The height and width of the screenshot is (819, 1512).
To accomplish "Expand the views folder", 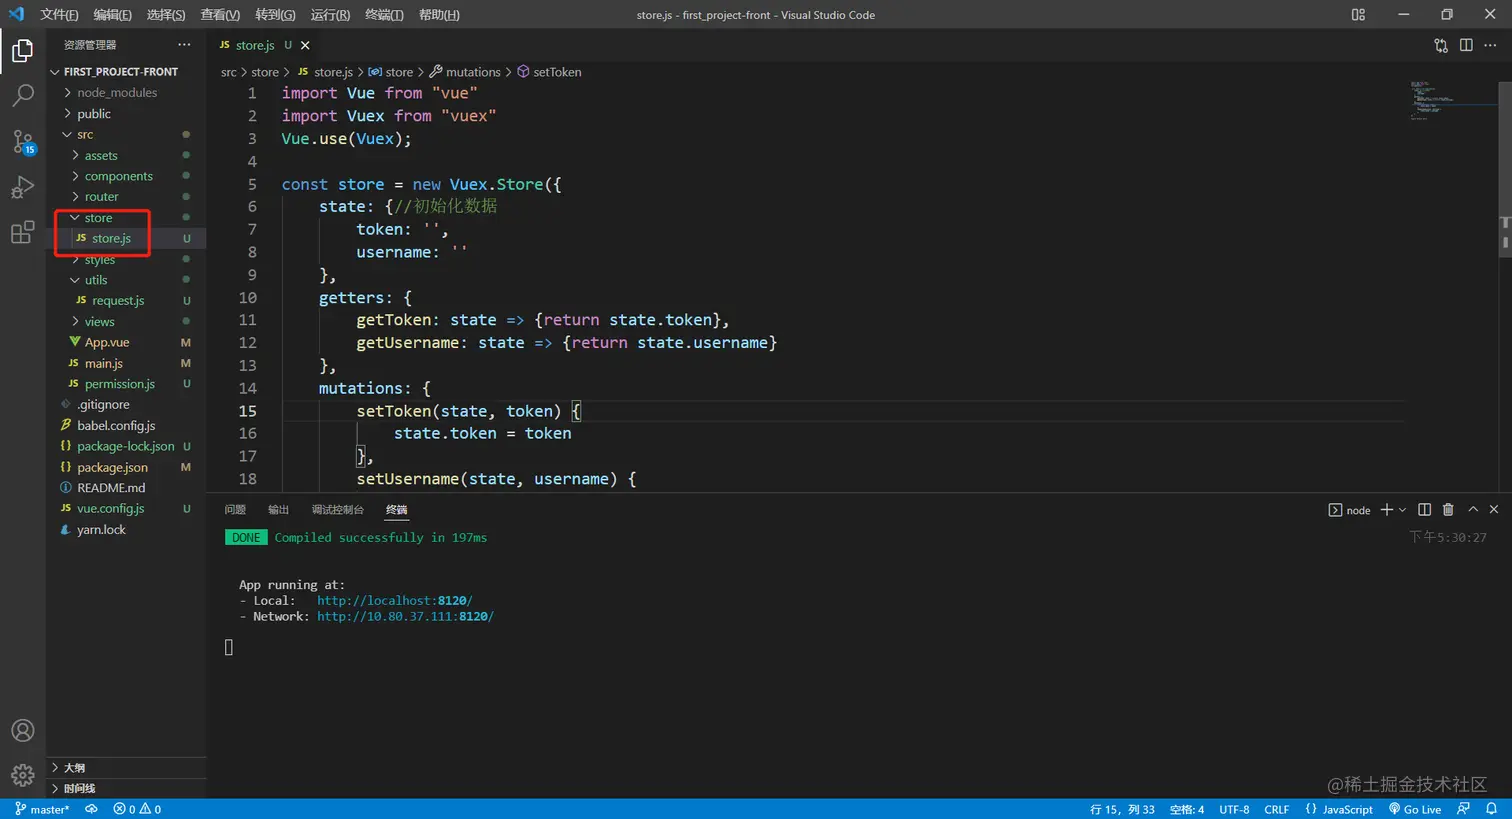I will coord(99,322).
